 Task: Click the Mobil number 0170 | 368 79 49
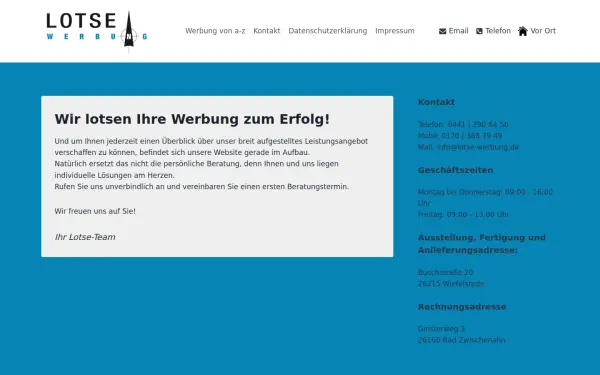[x=472, y=136]
